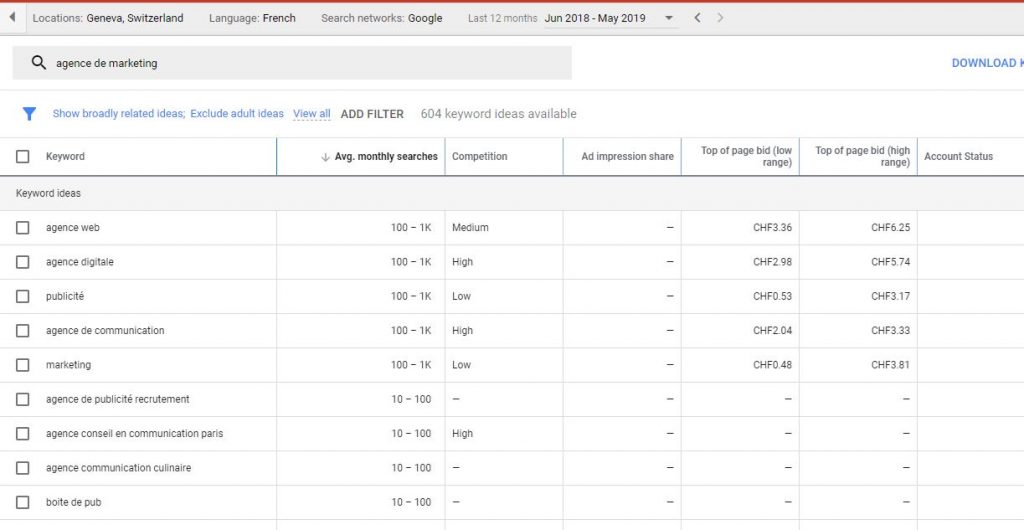This screenshot has width=1024, height=530.
Task: Change Language: French setting
Action: click(252, 18)
